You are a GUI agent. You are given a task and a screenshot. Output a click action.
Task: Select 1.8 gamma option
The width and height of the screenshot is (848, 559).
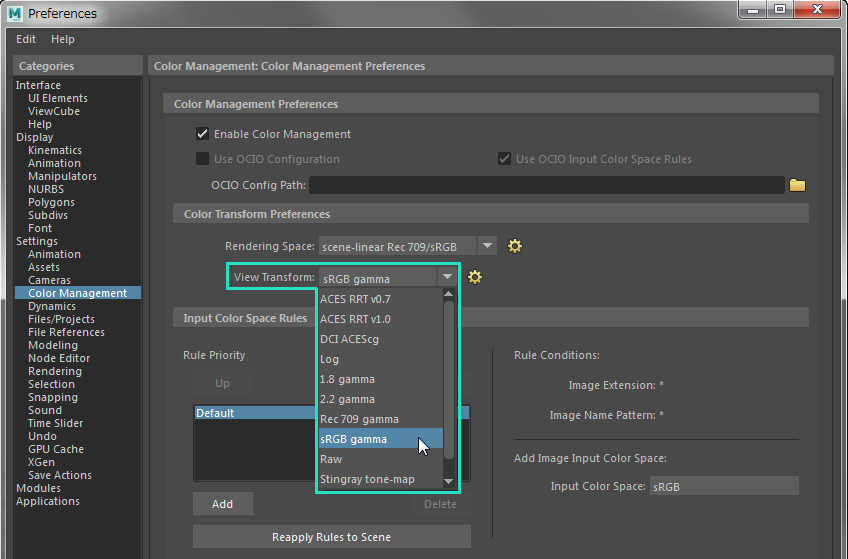point(381,379)
